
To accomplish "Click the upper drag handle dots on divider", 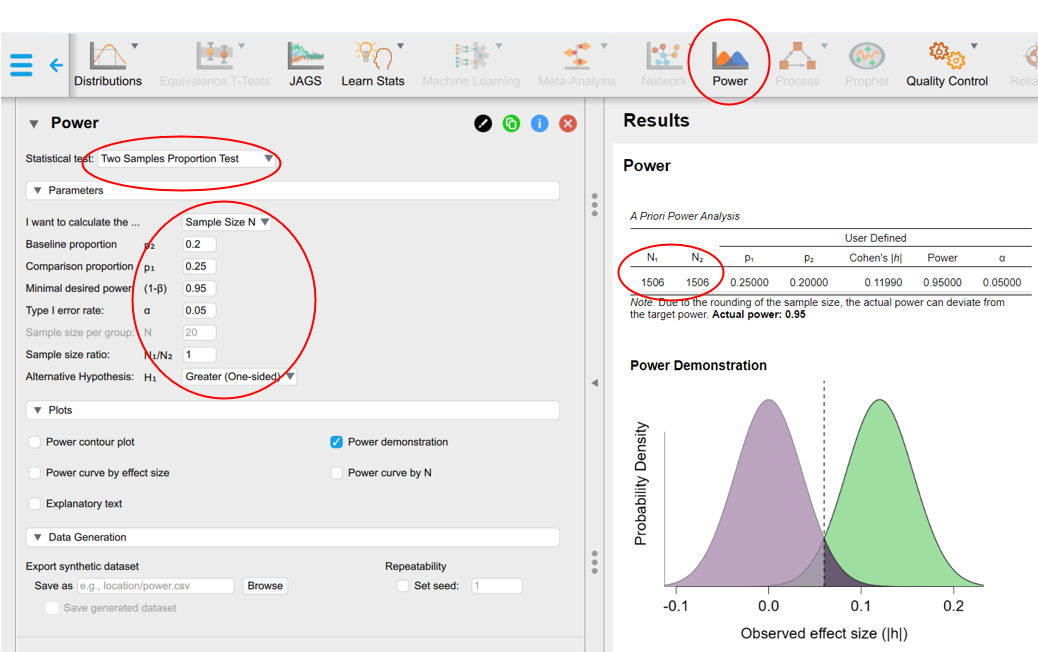I will tap(594, 205).
